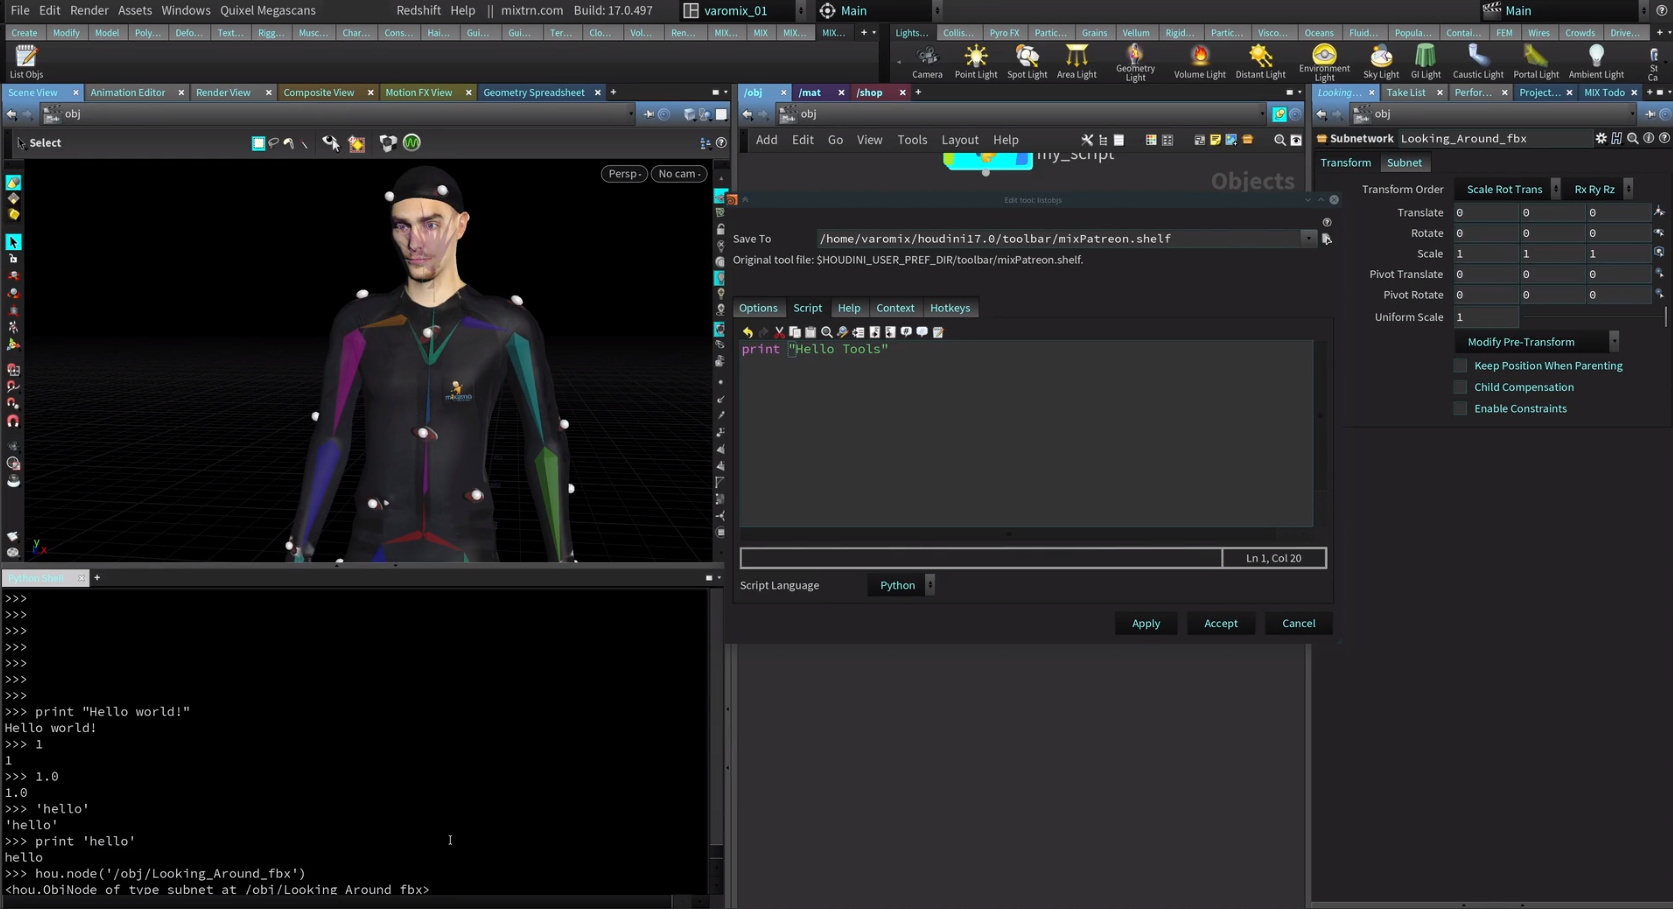The height and width of the screenshot is (909, 1673).
Task: Check the Enable Constraints option
Action: 1460,409
